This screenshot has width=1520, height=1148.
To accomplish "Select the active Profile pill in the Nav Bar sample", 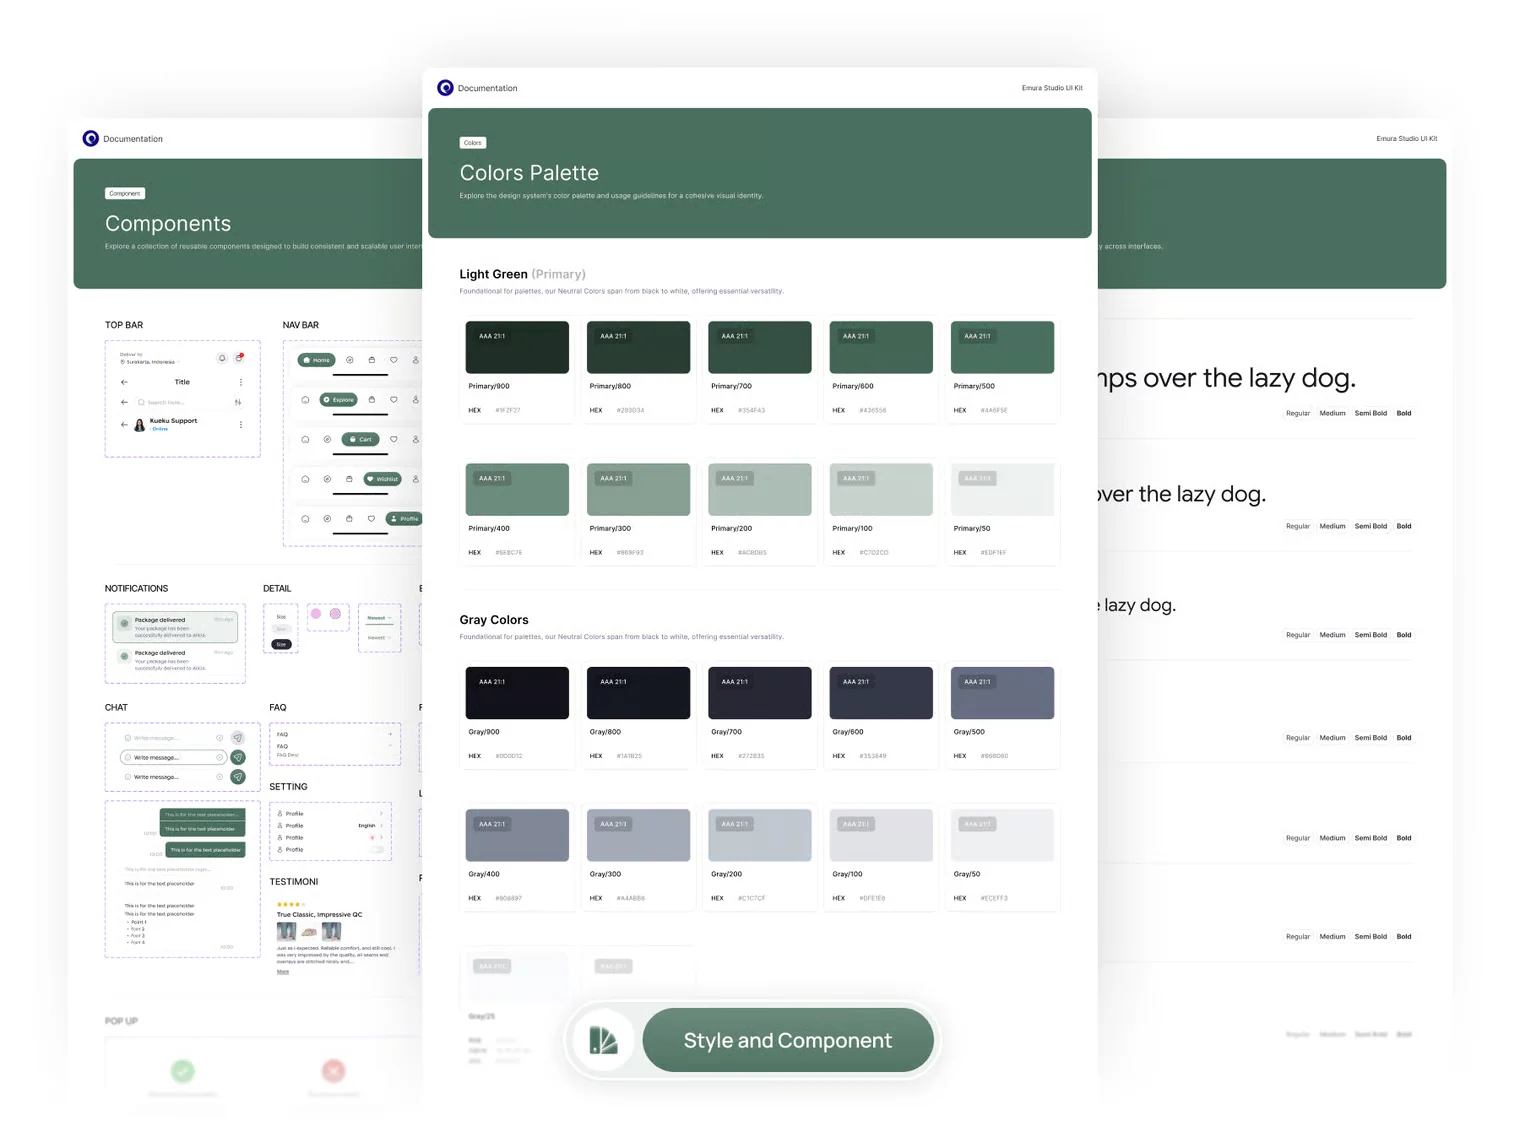I will tap(404, 519).
